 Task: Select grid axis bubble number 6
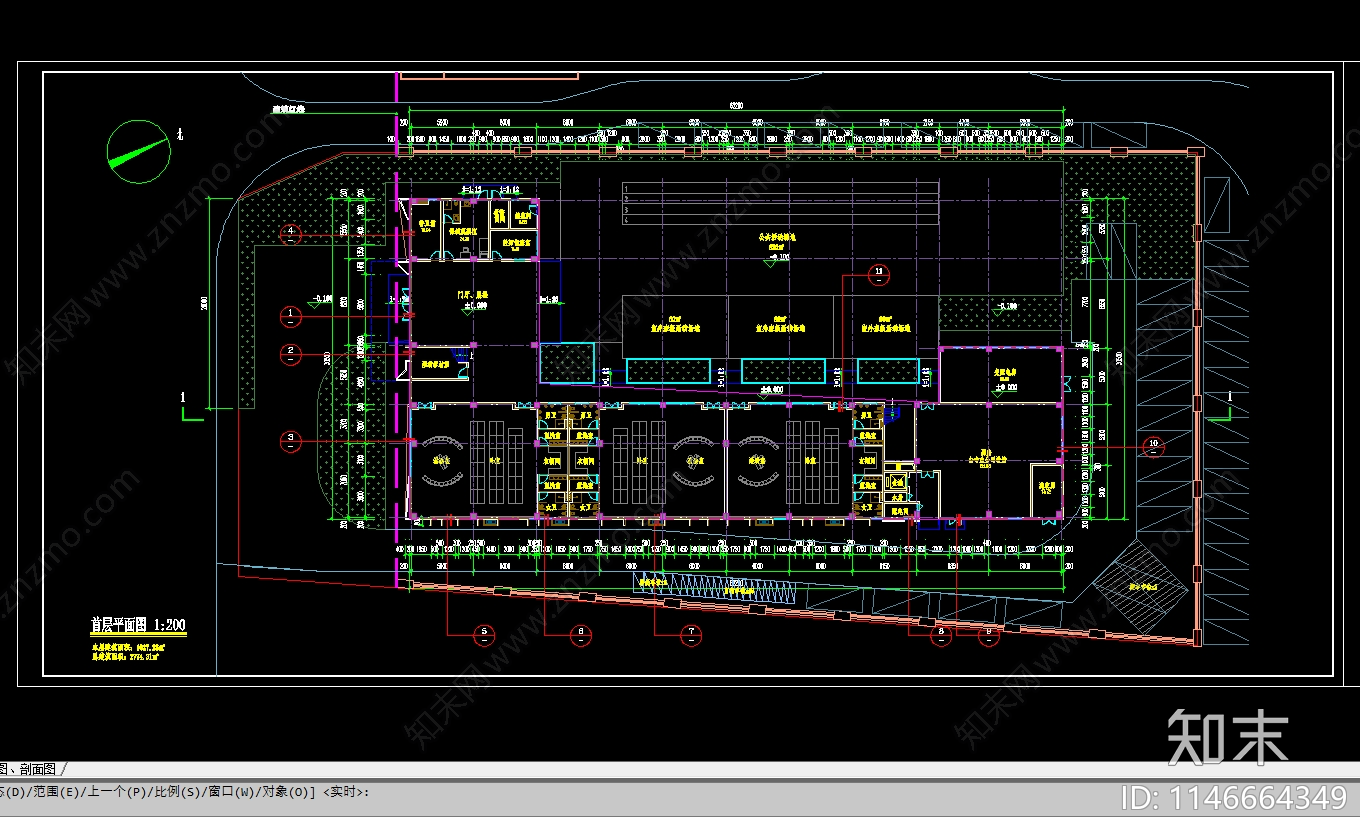(x=580, y=634)
